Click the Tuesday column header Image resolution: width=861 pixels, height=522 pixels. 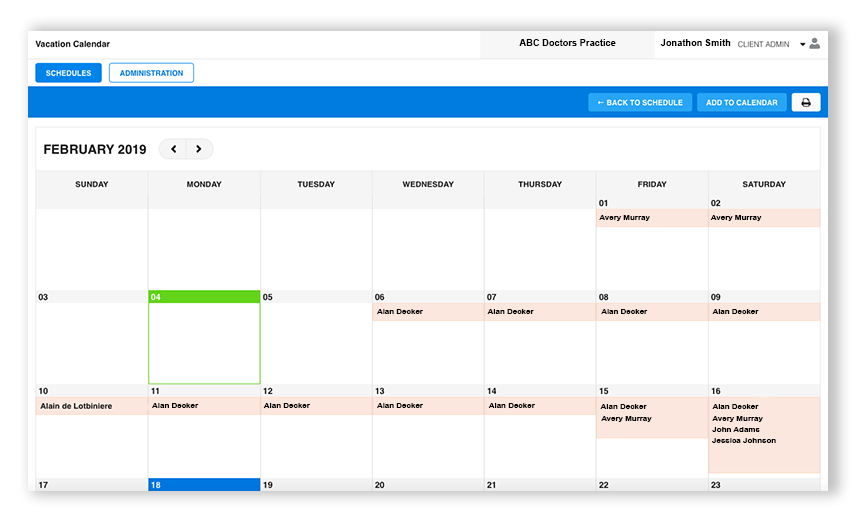pos(316,184)
